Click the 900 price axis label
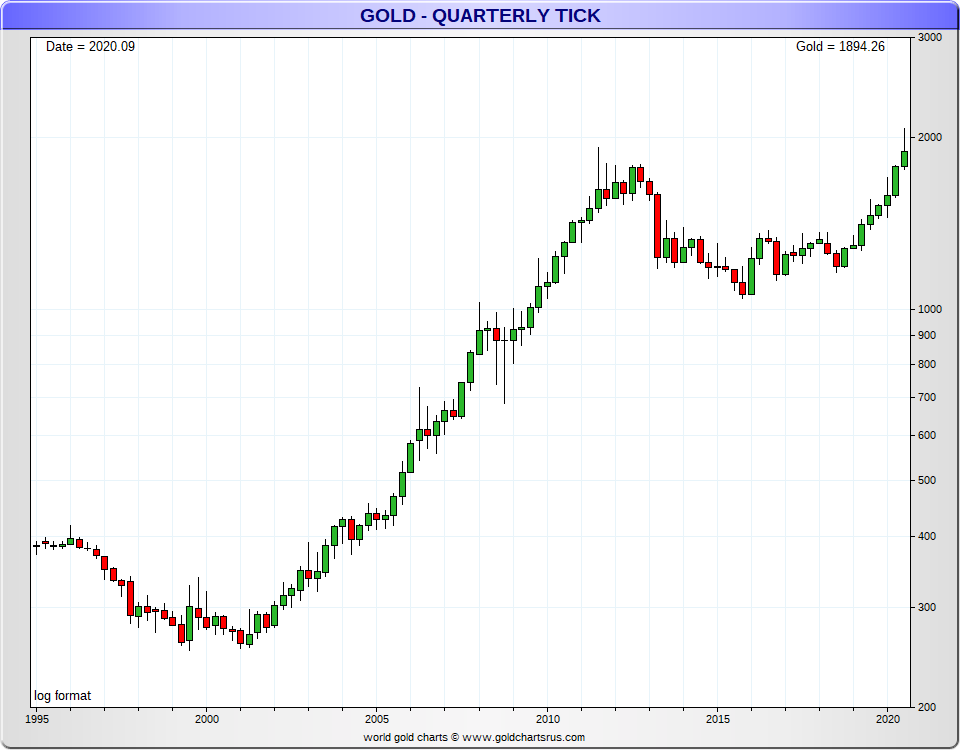The image size is (960, 750). tap(927, 336)
